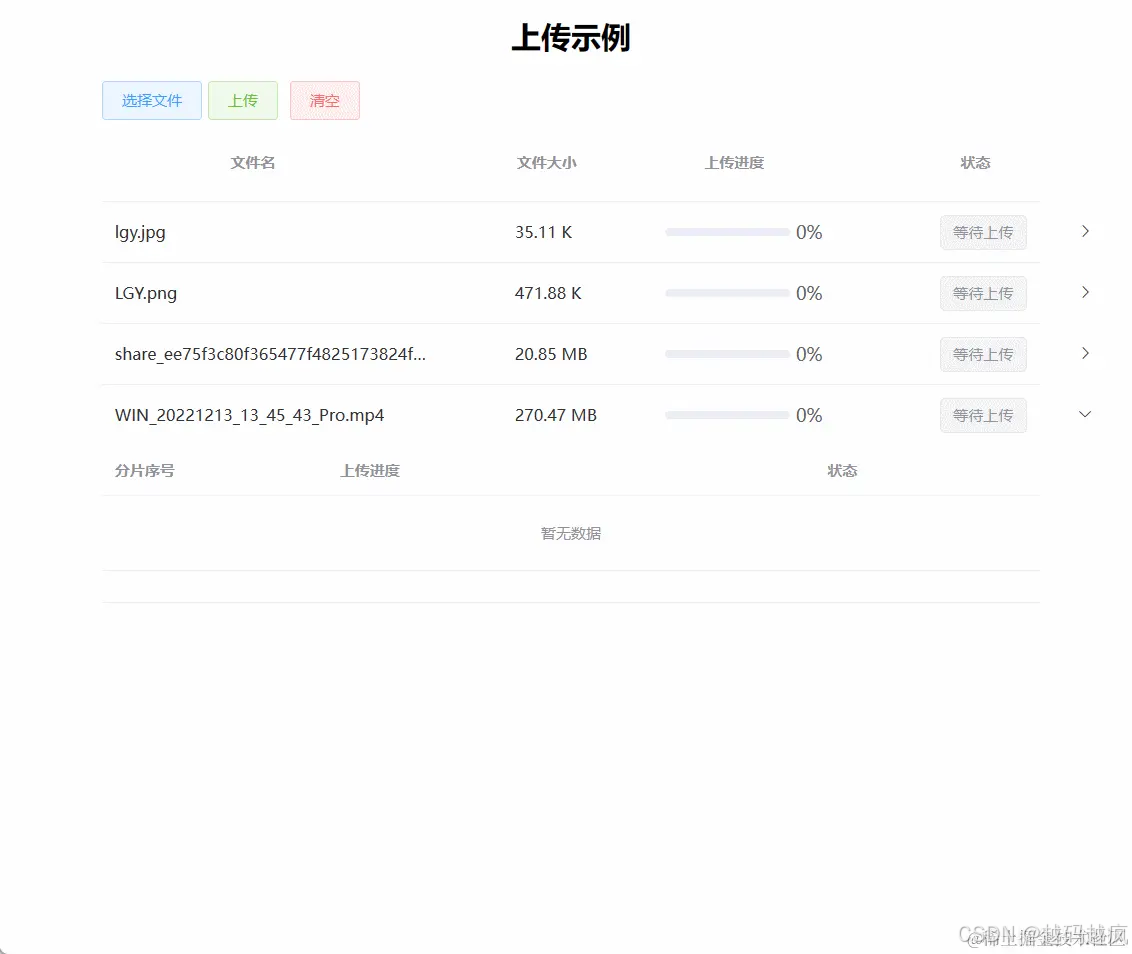The image size is (1132, 954).
Task: Click the 暂无数据 empty-data placeholder
Action: [x=570, y=533]
